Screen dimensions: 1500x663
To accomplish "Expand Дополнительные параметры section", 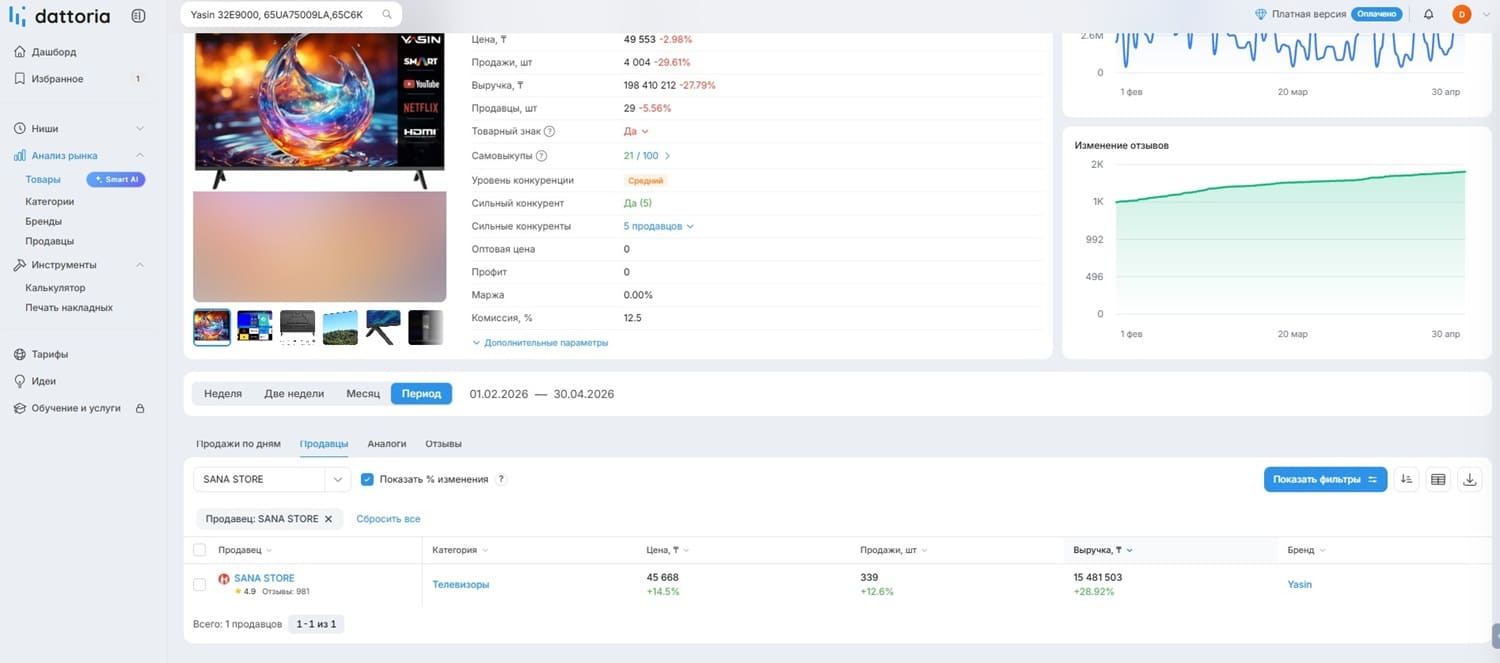I will pyautogui.click(x=540, y=342).
